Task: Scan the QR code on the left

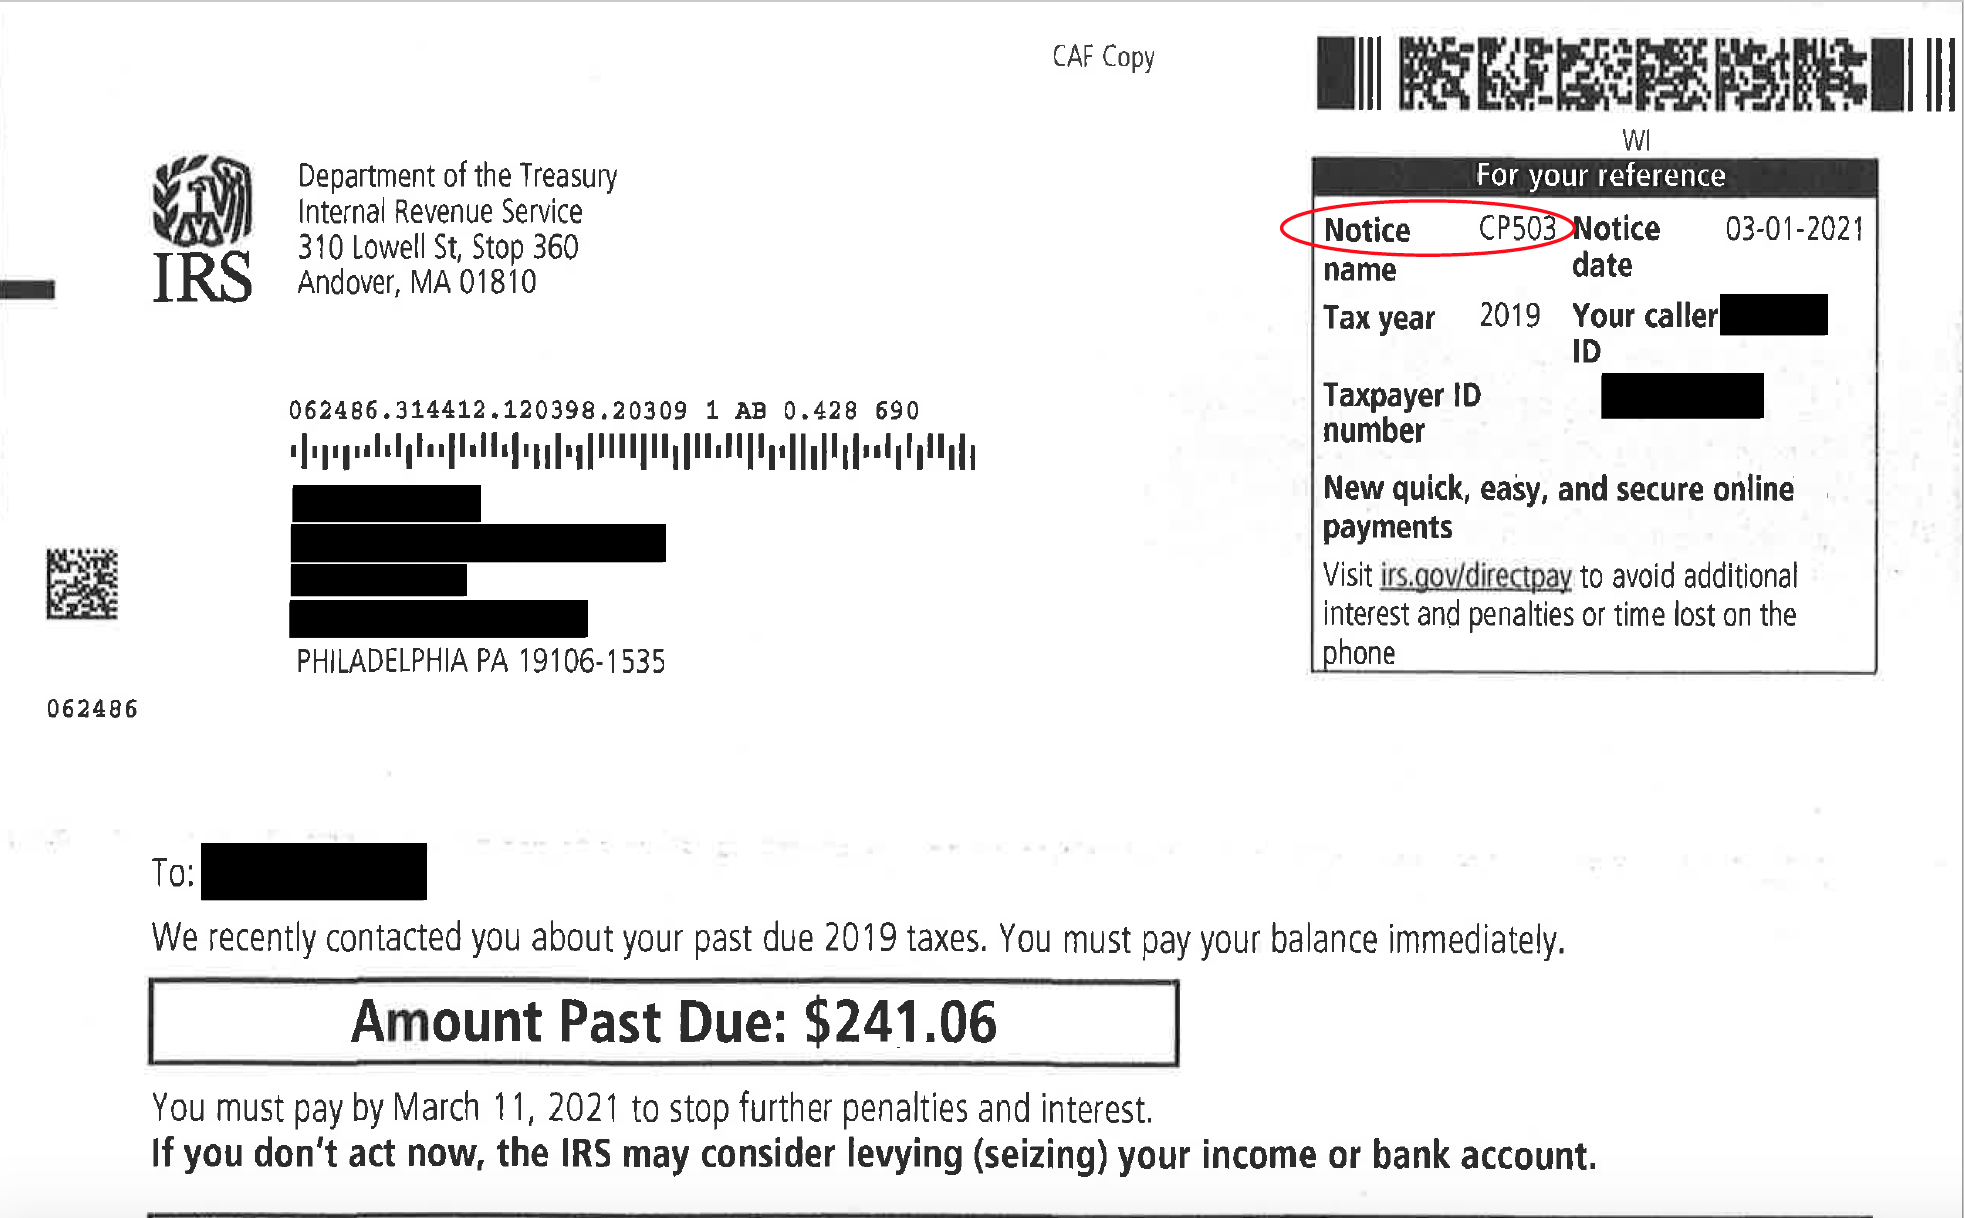Action: coord(80,584)
